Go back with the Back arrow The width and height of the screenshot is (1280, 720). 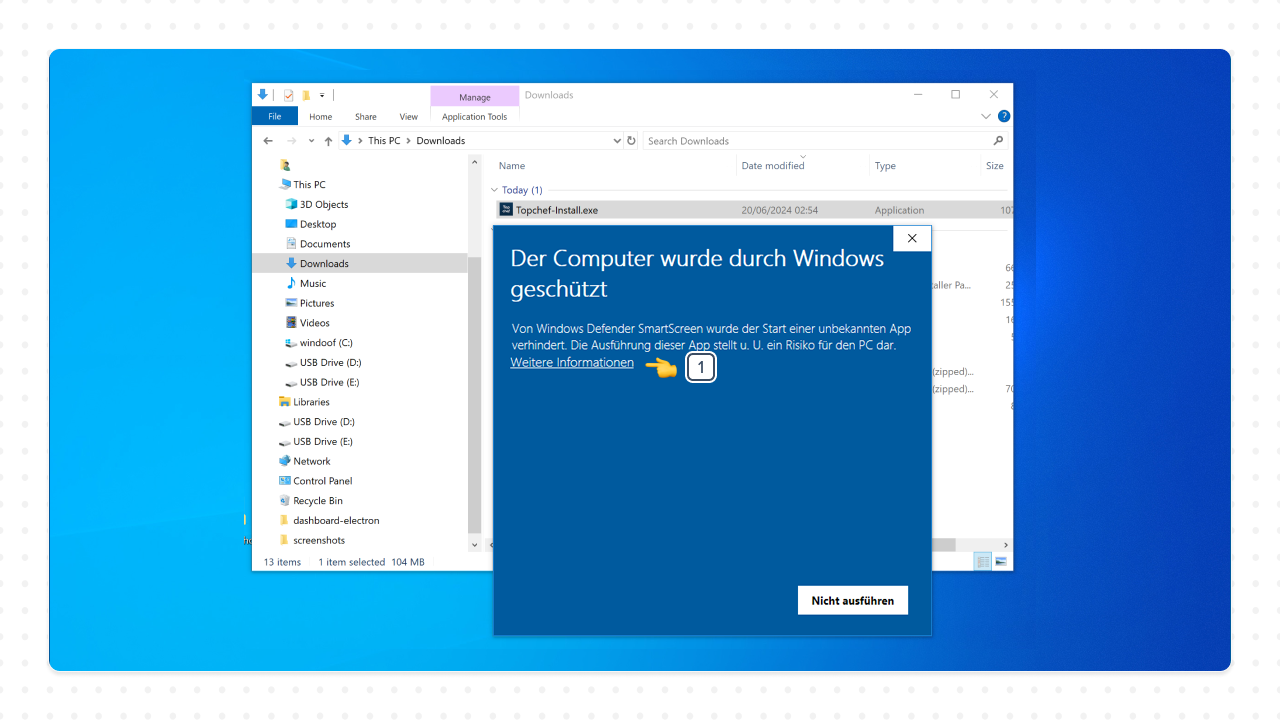pos(268,141)
